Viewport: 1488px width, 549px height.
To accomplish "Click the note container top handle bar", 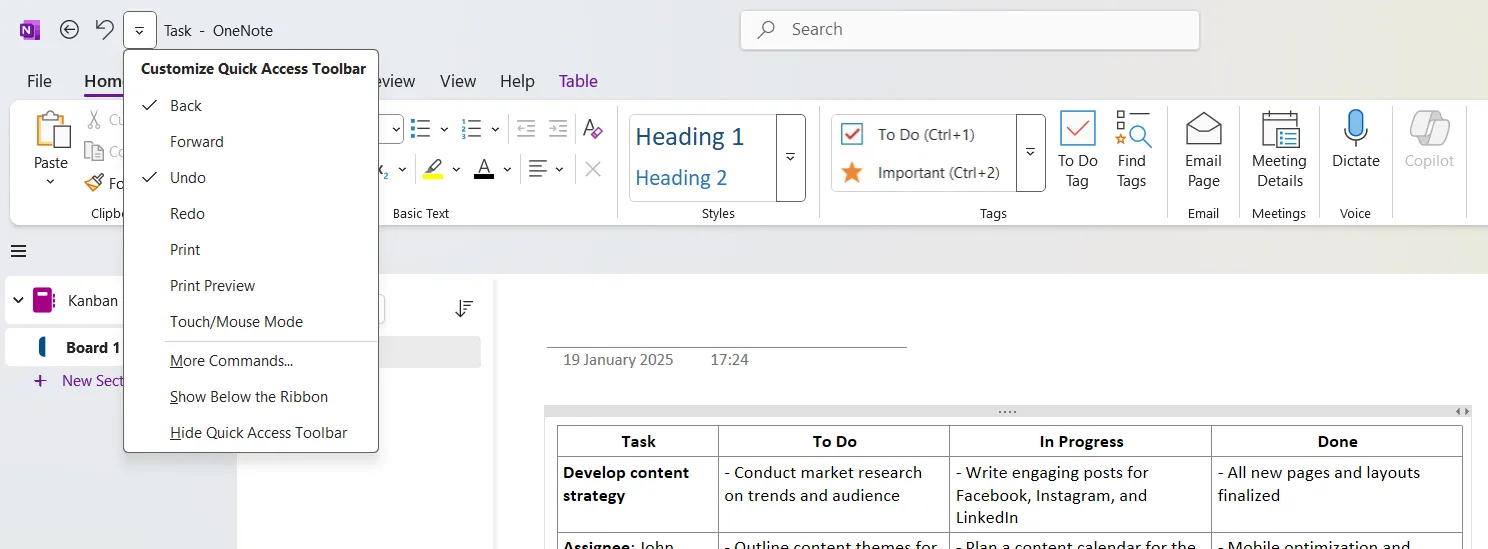I will (x=1007, y=412).
